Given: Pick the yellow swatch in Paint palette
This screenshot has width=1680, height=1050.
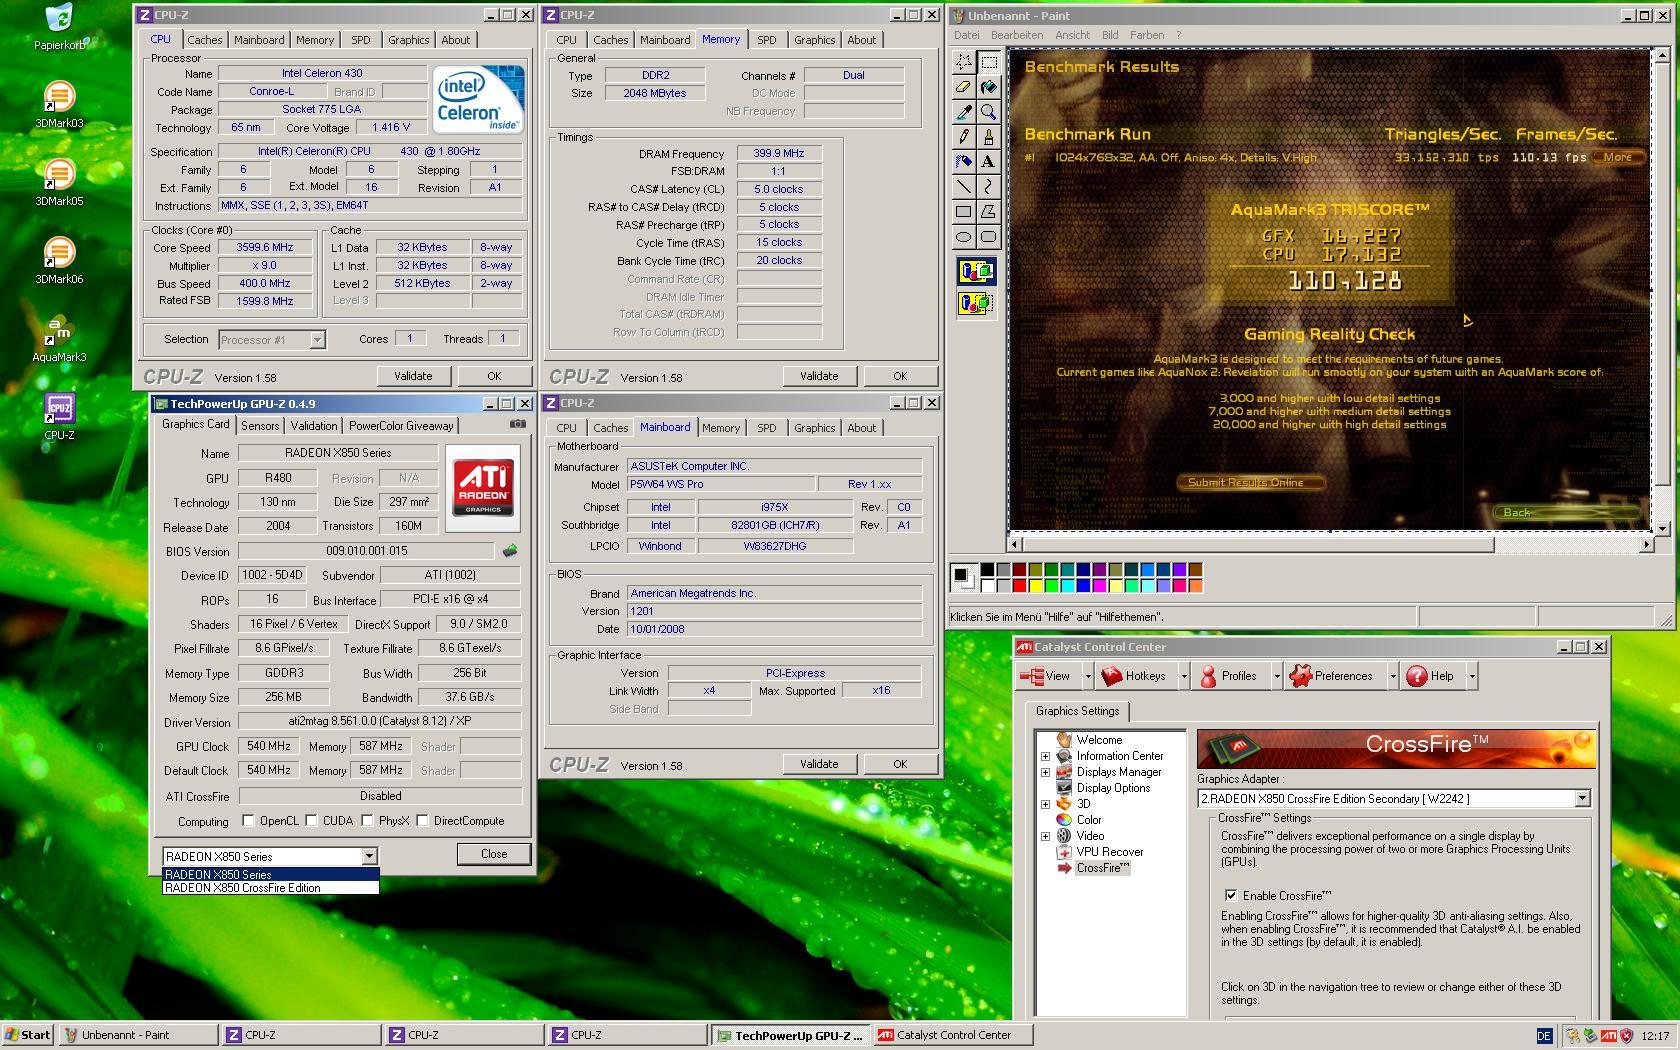Looking at the screenshot, I should click(x=1035, y=585).
